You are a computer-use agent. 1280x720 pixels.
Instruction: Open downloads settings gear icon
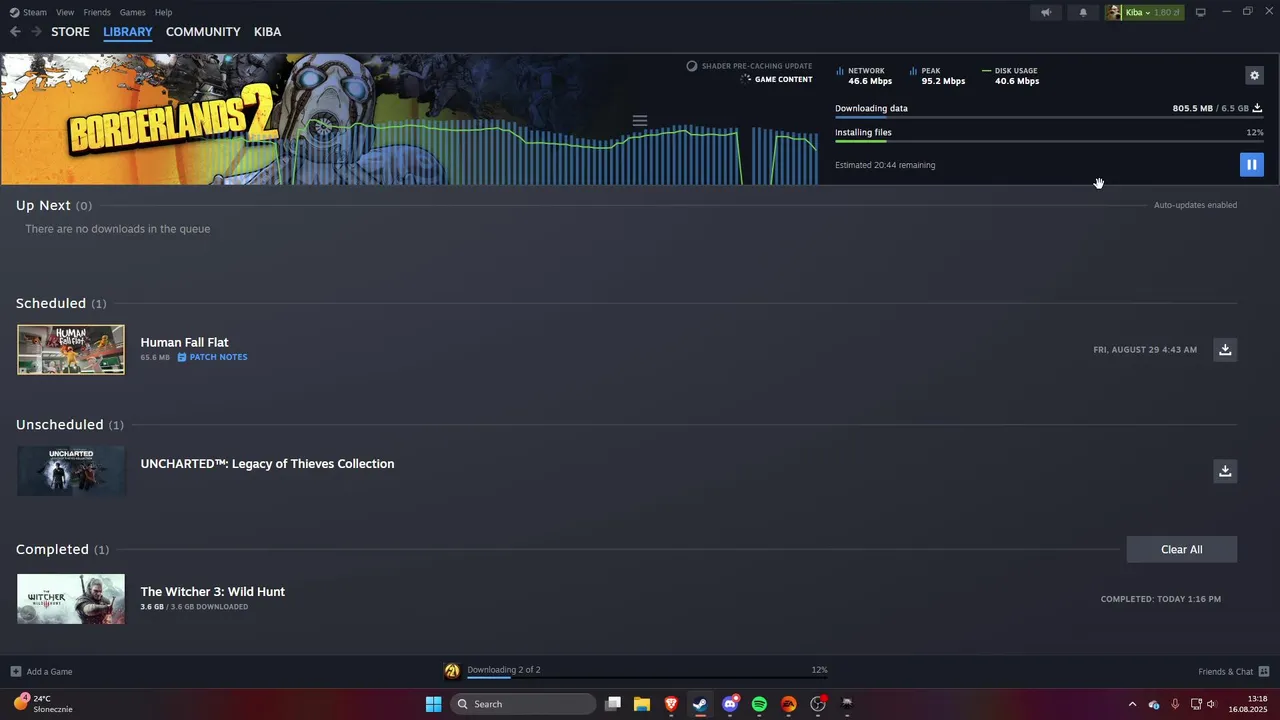[x=1254, y=75]
